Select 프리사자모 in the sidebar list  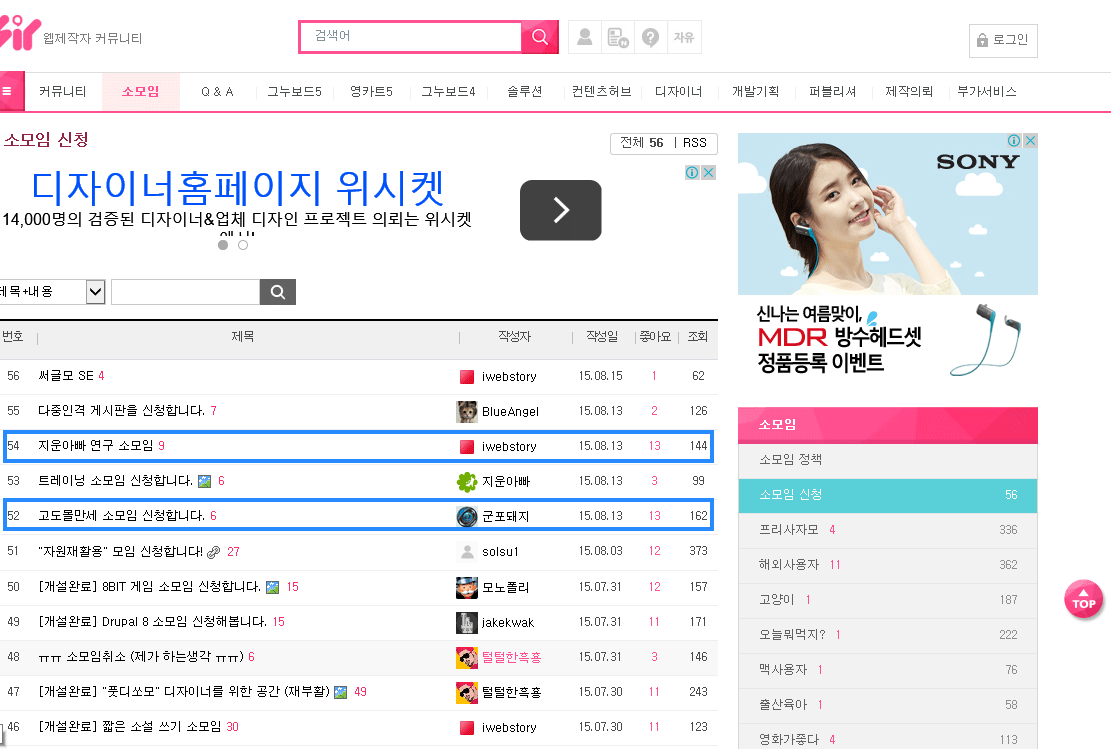tap(789, 529)
